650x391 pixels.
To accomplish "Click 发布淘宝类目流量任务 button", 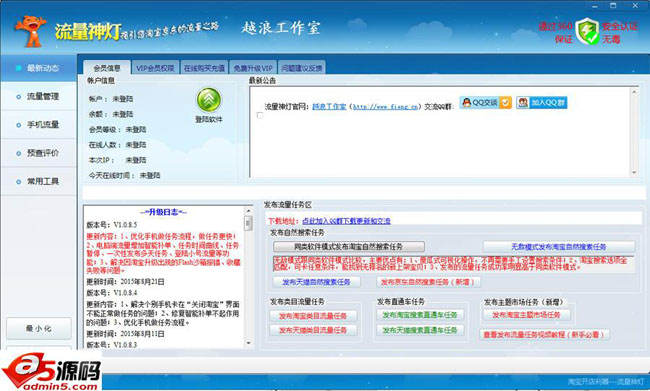I will [313, 316].
